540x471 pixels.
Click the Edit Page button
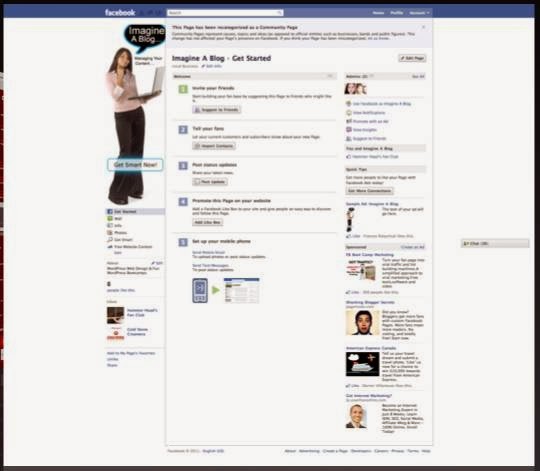[x=412, y=58]
